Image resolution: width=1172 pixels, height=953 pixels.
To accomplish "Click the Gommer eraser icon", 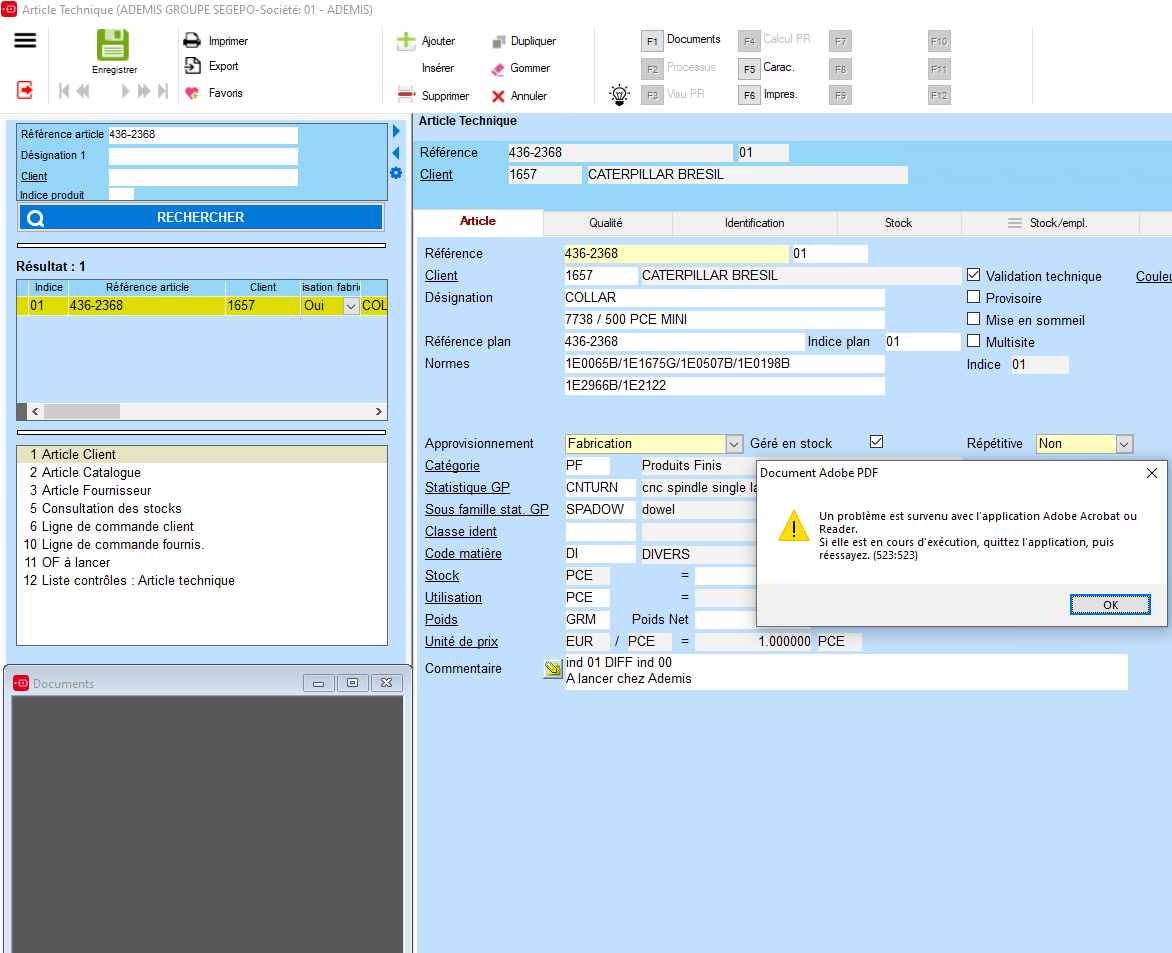I will coord(498,69).
